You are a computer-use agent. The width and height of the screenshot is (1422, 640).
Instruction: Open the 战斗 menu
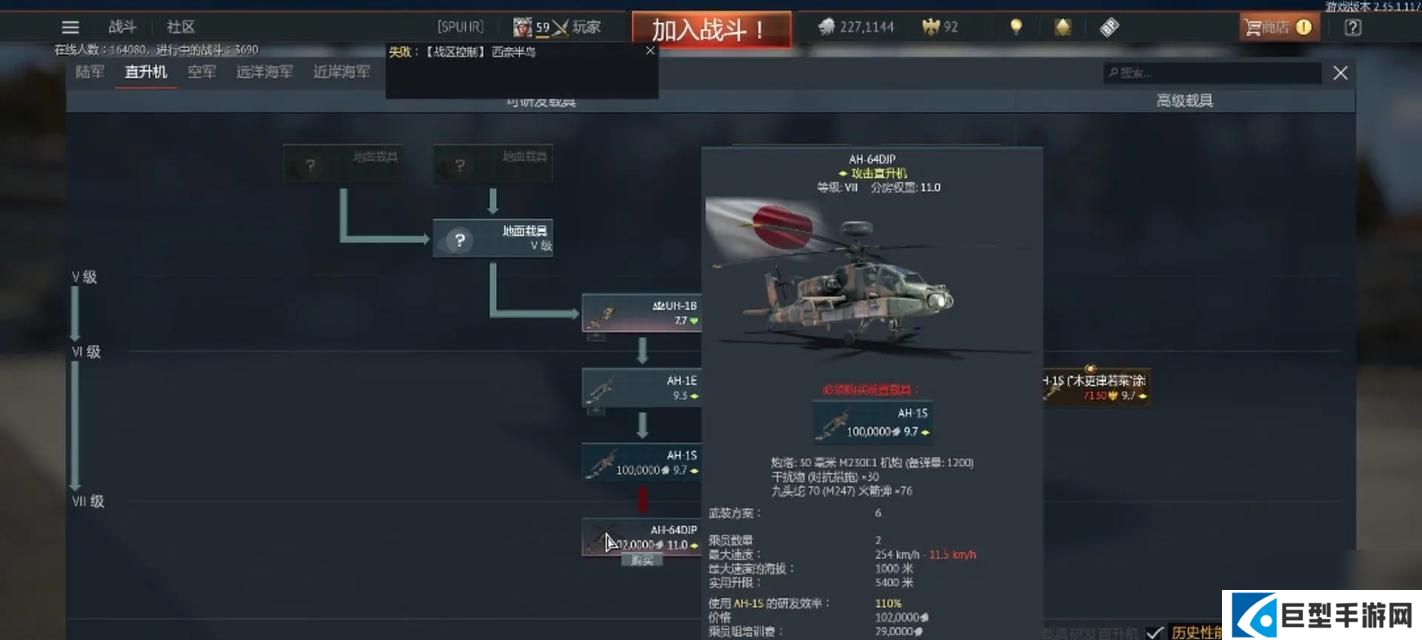pos(122,27)
